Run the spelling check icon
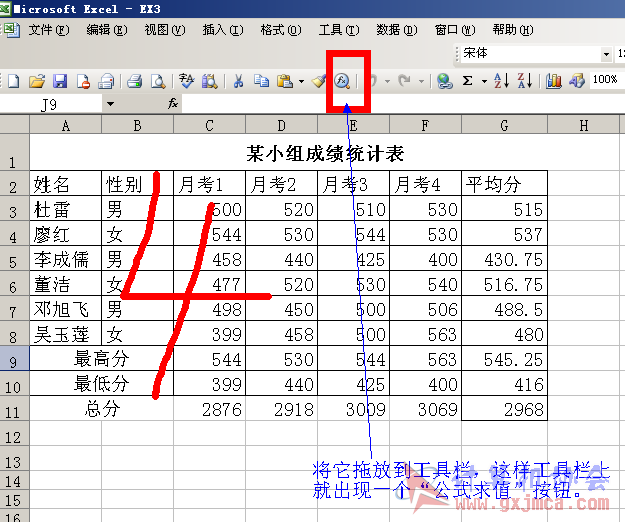 (187, 81)
